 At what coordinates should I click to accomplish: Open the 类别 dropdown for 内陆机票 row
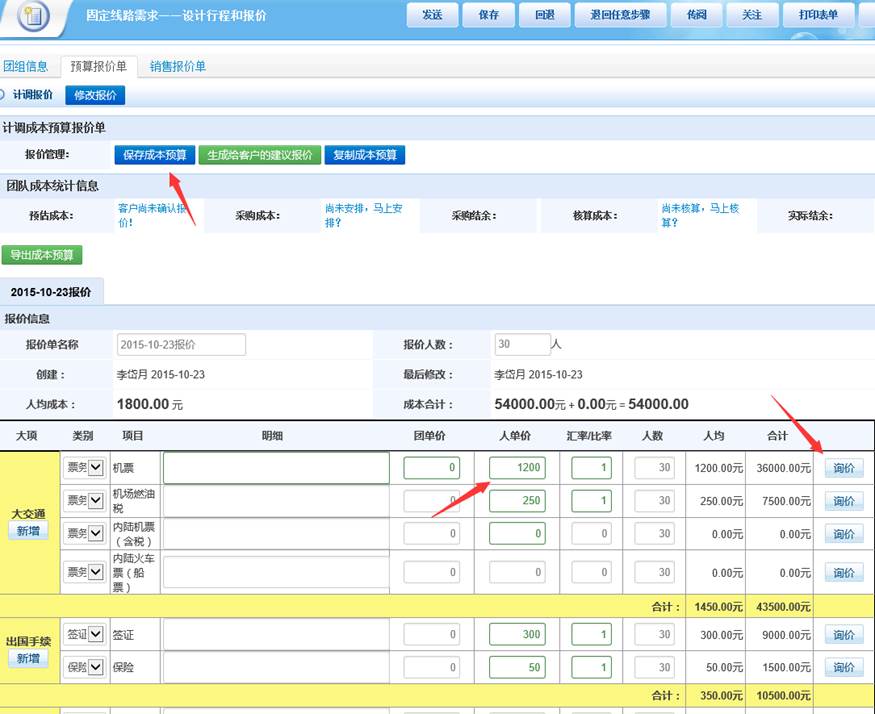click(x=84, y=533)
